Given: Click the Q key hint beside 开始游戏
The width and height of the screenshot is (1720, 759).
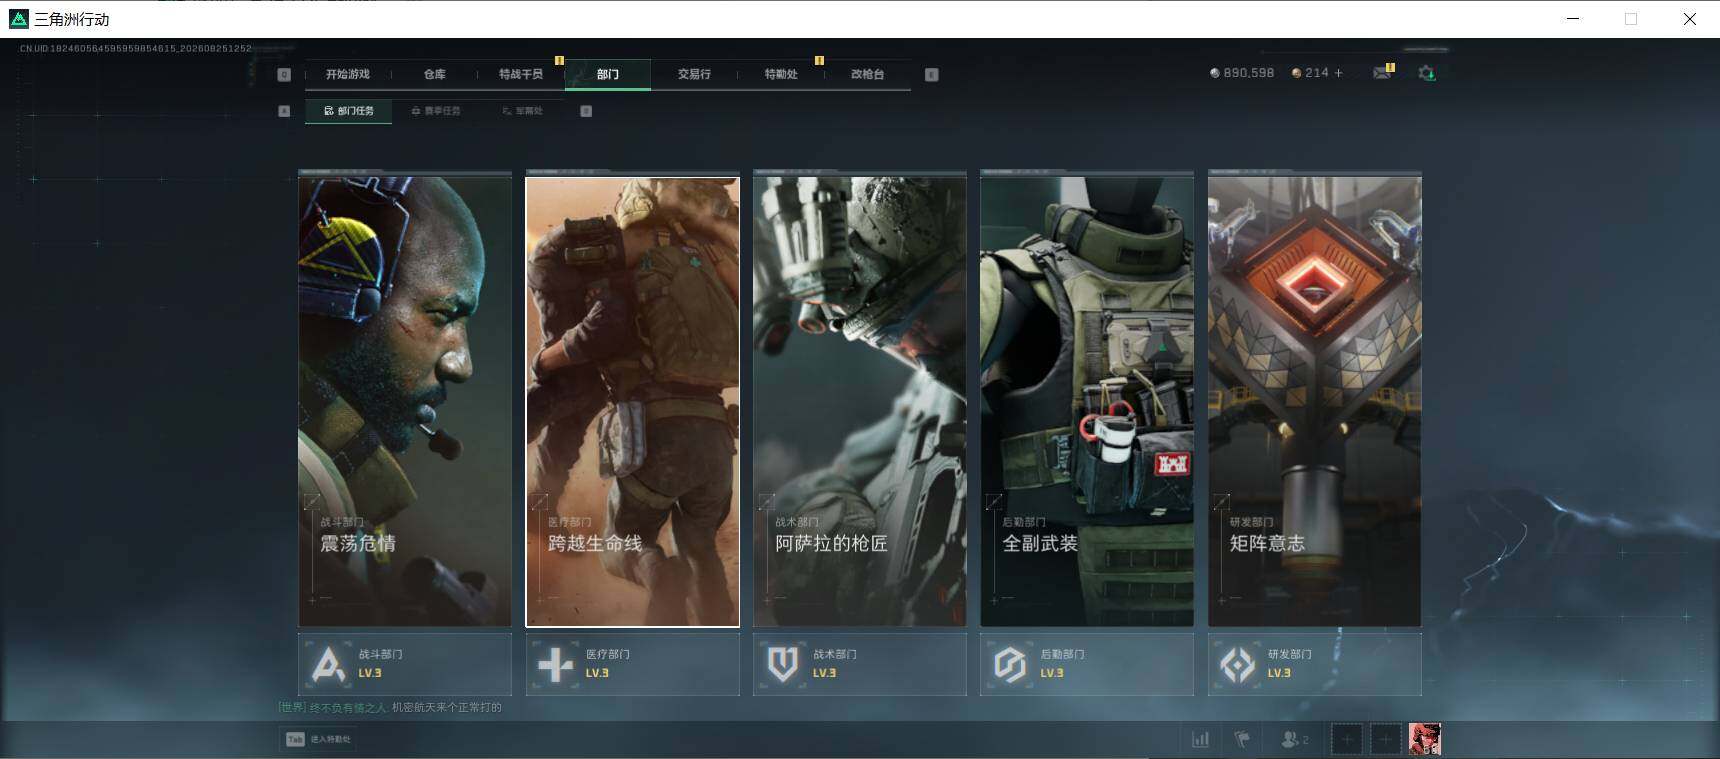Looking at the screenshot, I should (284, 74).
